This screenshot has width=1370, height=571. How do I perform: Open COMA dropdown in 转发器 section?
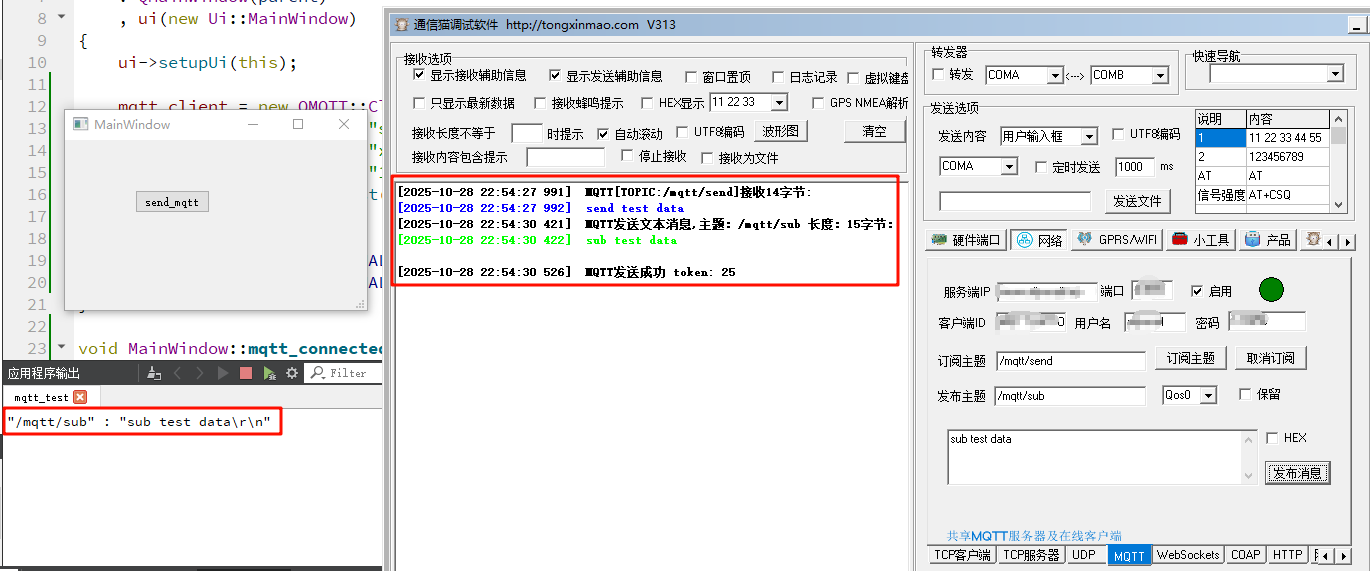pos(1054,75)
